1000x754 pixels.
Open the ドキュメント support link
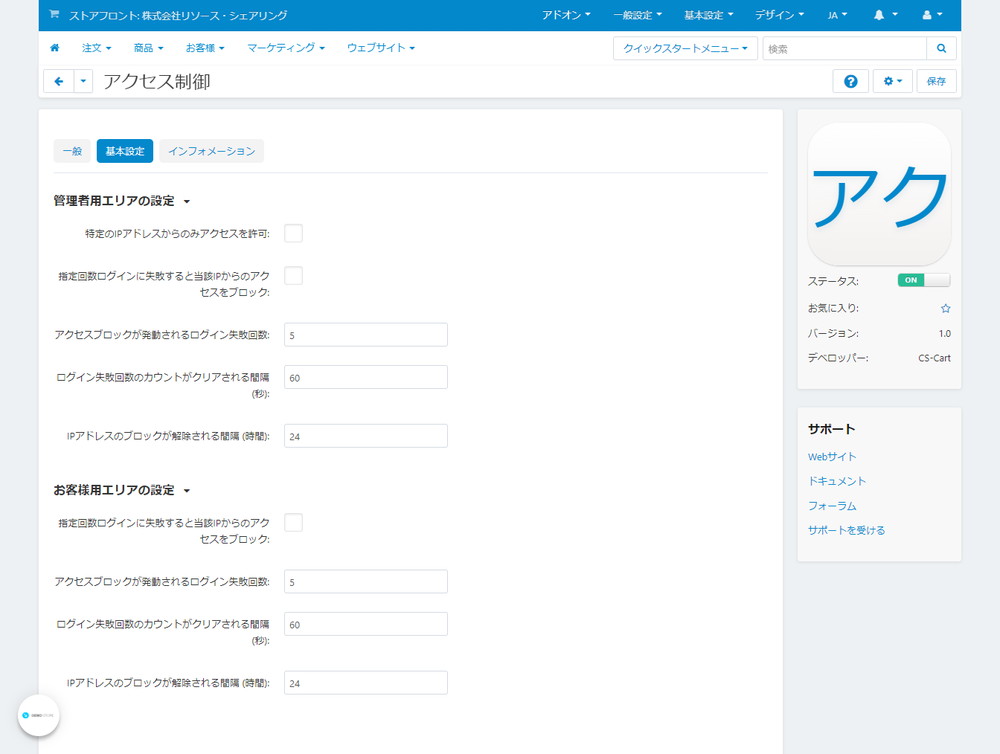(837, 481)
